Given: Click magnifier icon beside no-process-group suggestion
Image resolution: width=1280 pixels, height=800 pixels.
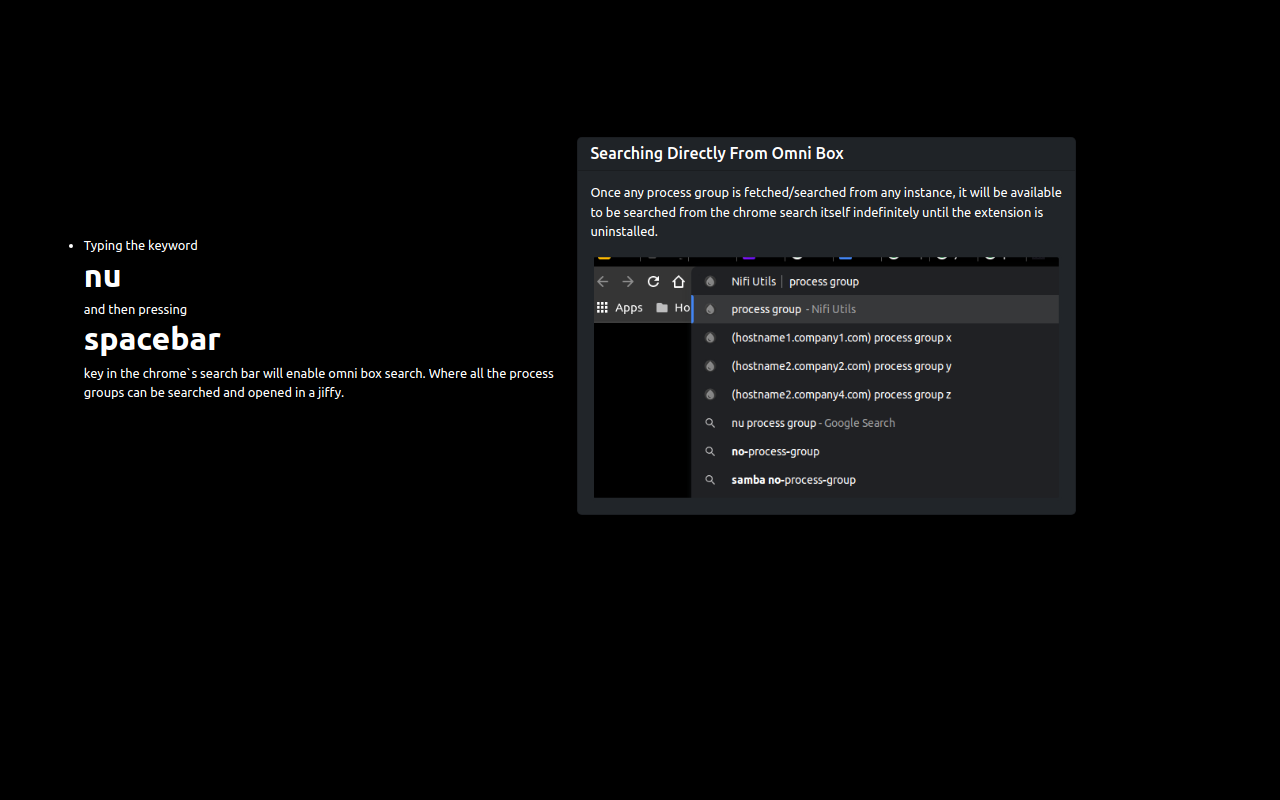Looking at the screenshot, I should [710, 451].
